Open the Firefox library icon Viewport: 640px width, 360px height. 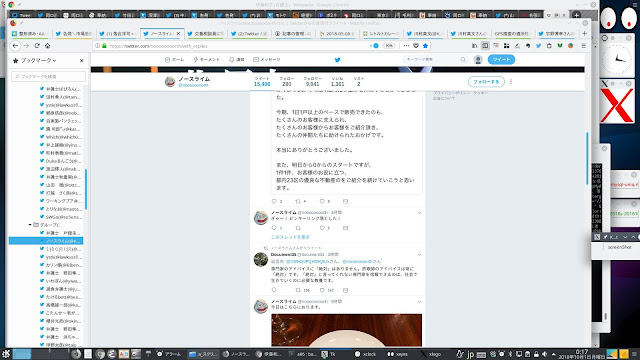tap(474, 46)
